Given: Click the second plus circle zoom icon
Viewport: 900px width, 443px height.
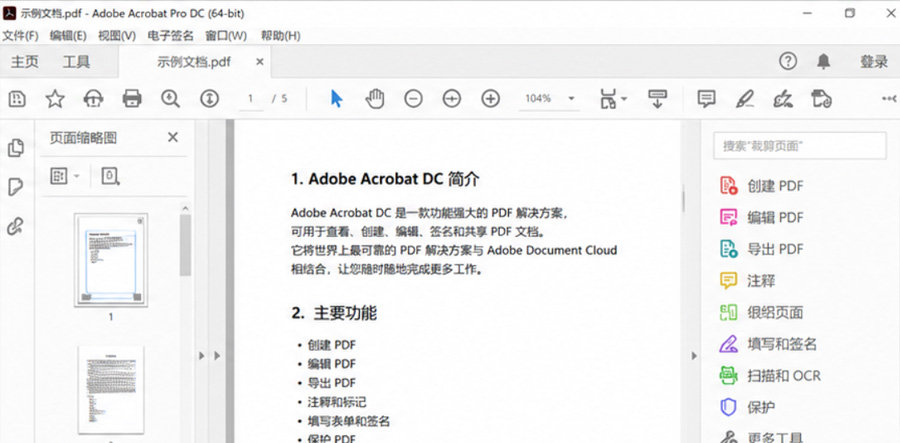Looking at the screenshot, I should click(490, 99).
